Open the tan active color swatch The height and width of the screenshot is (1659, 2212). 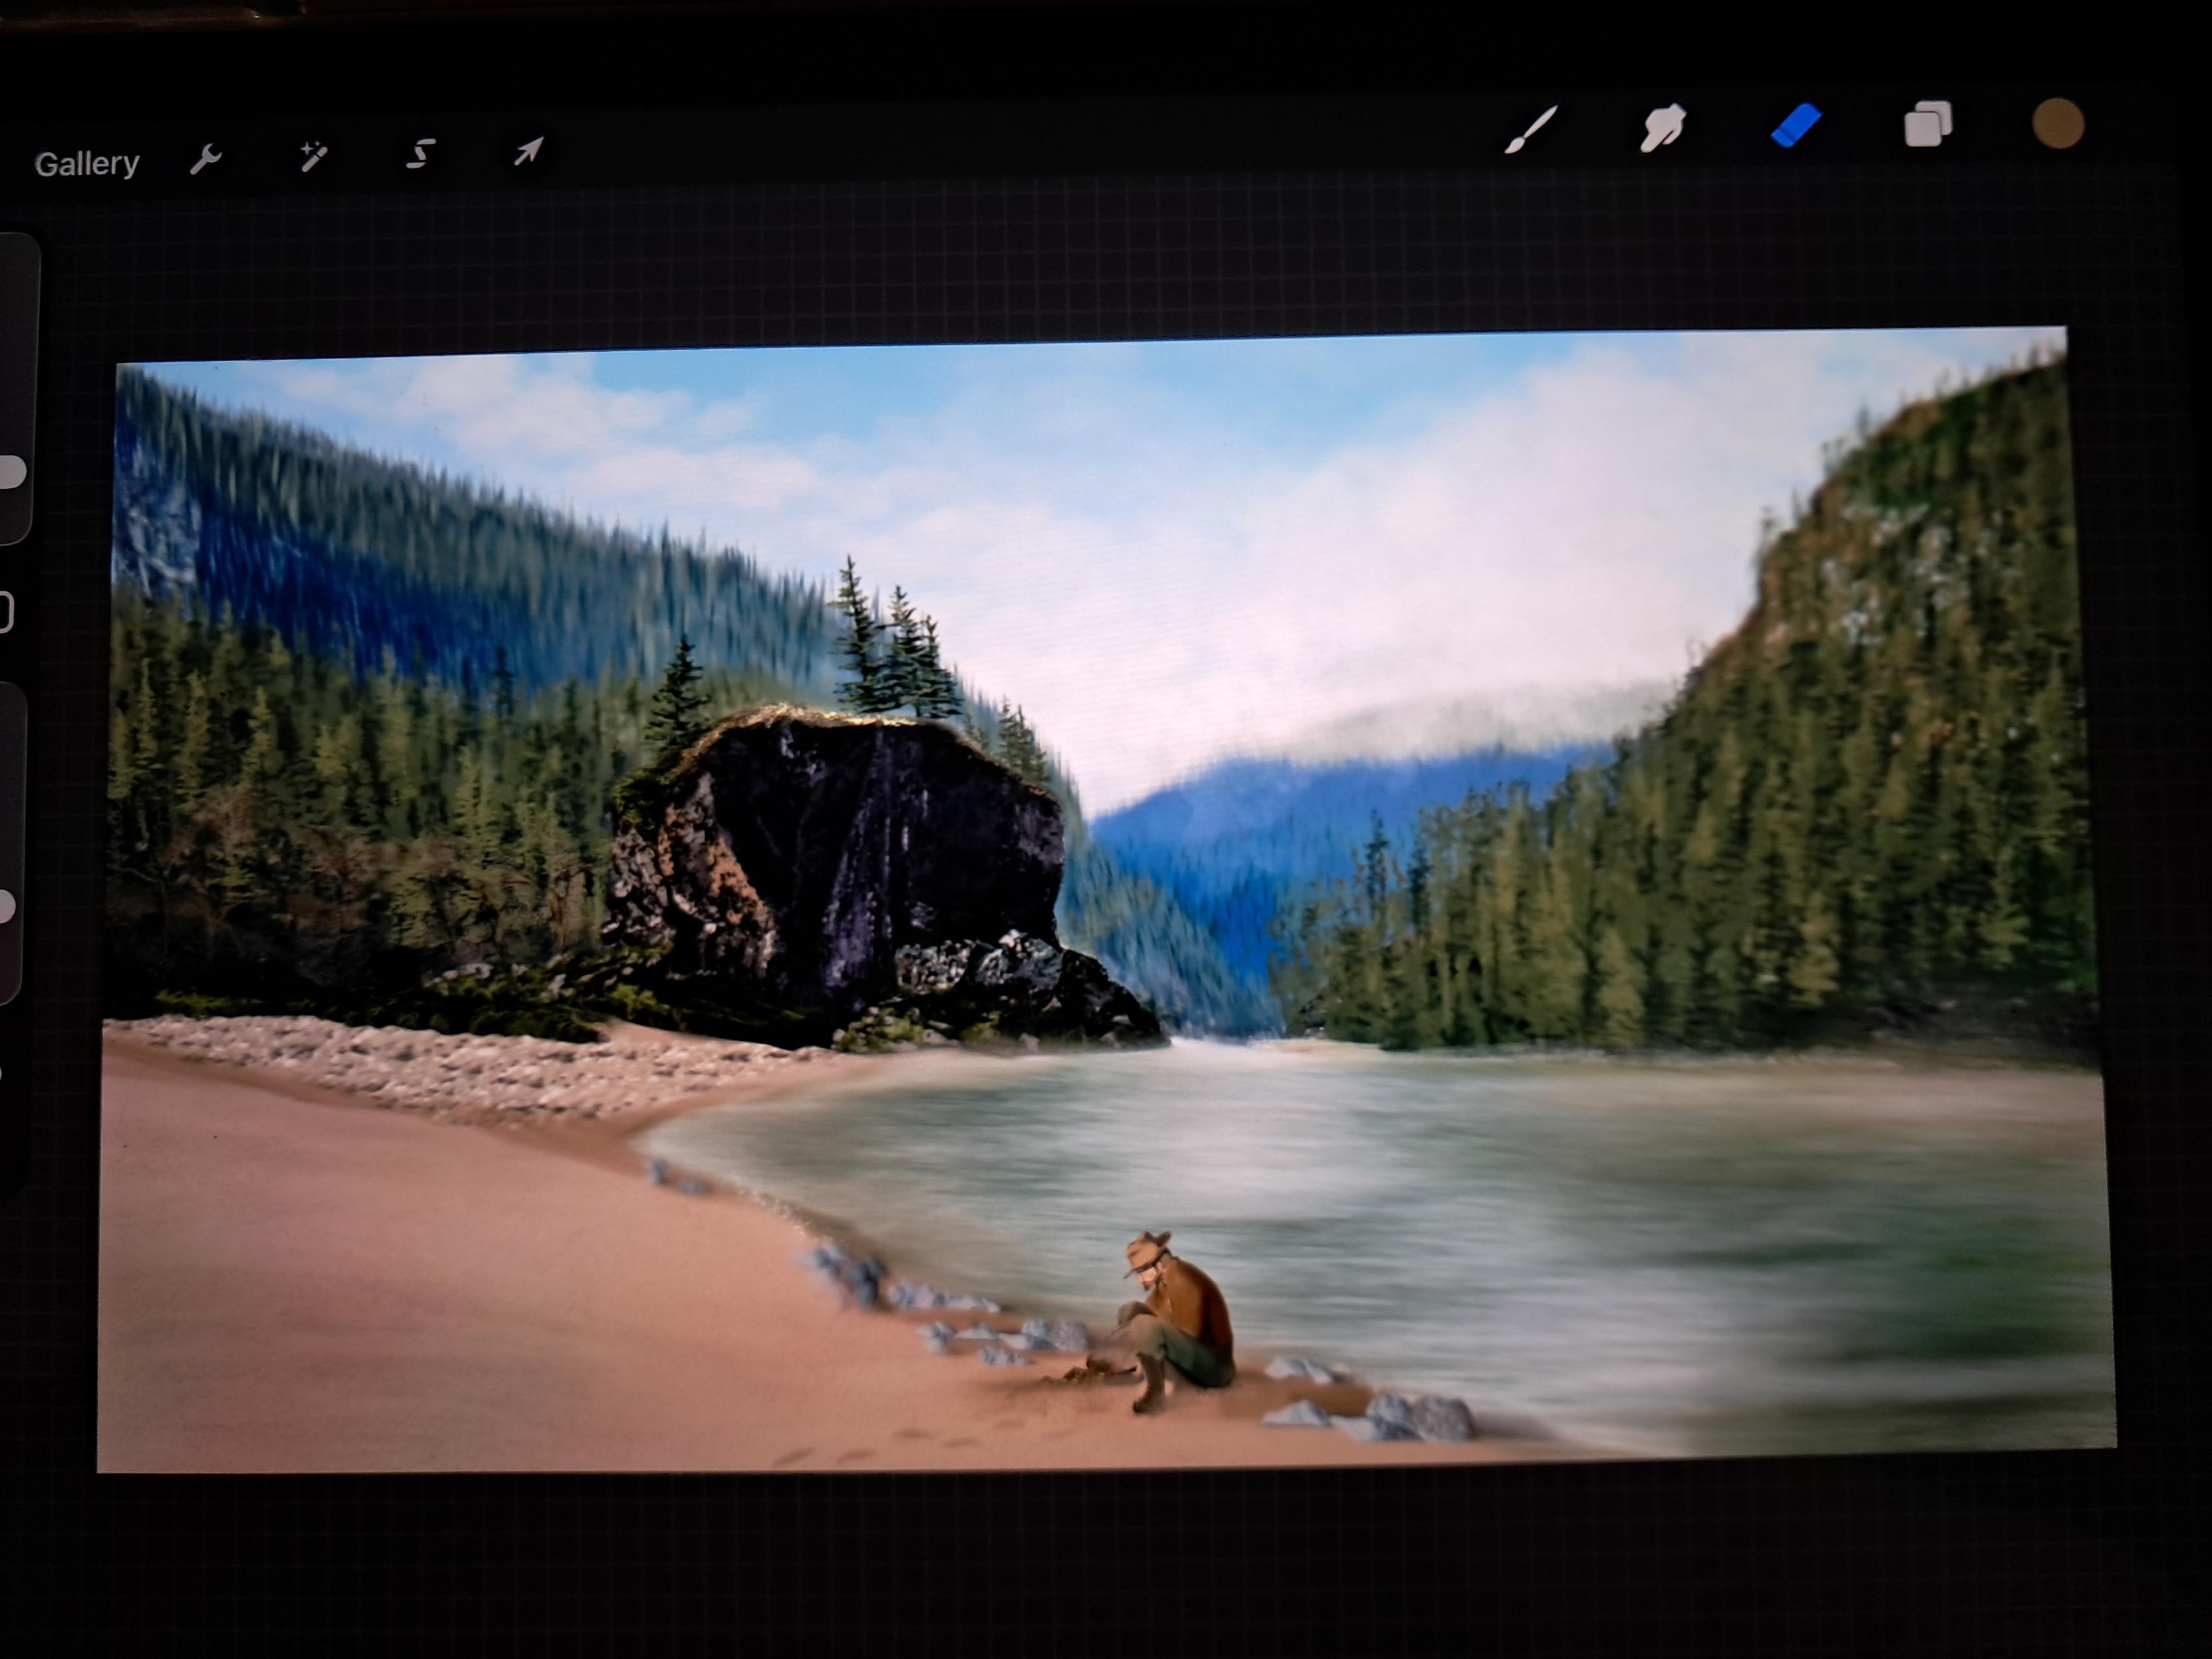(x=2058, y=124)
